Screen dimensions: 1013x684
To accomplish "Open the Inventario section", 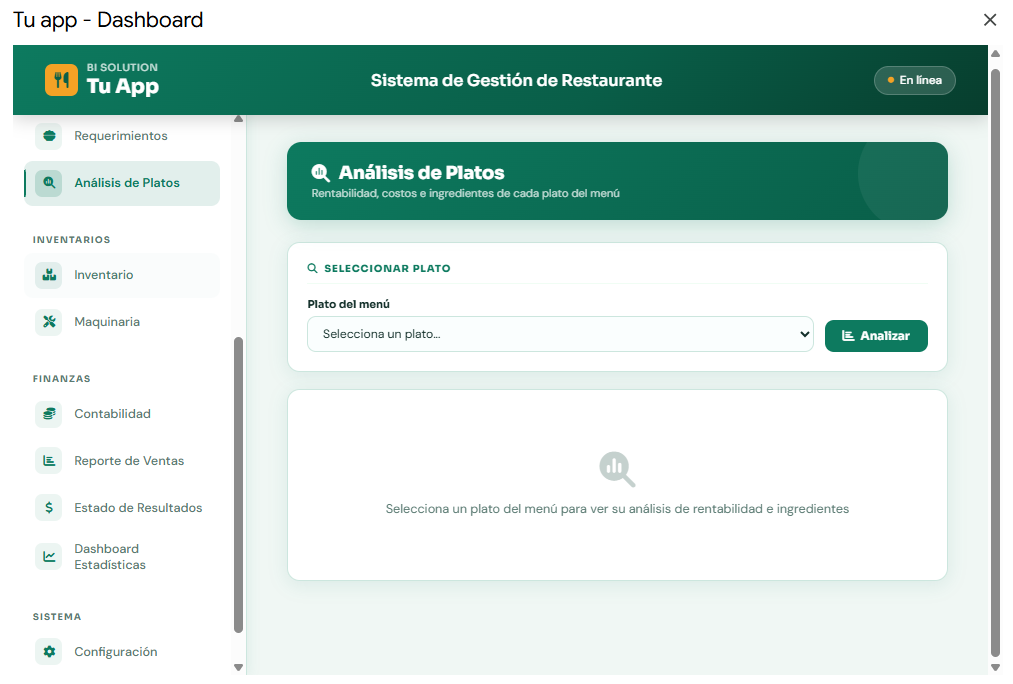I will [x=122, y=275].
